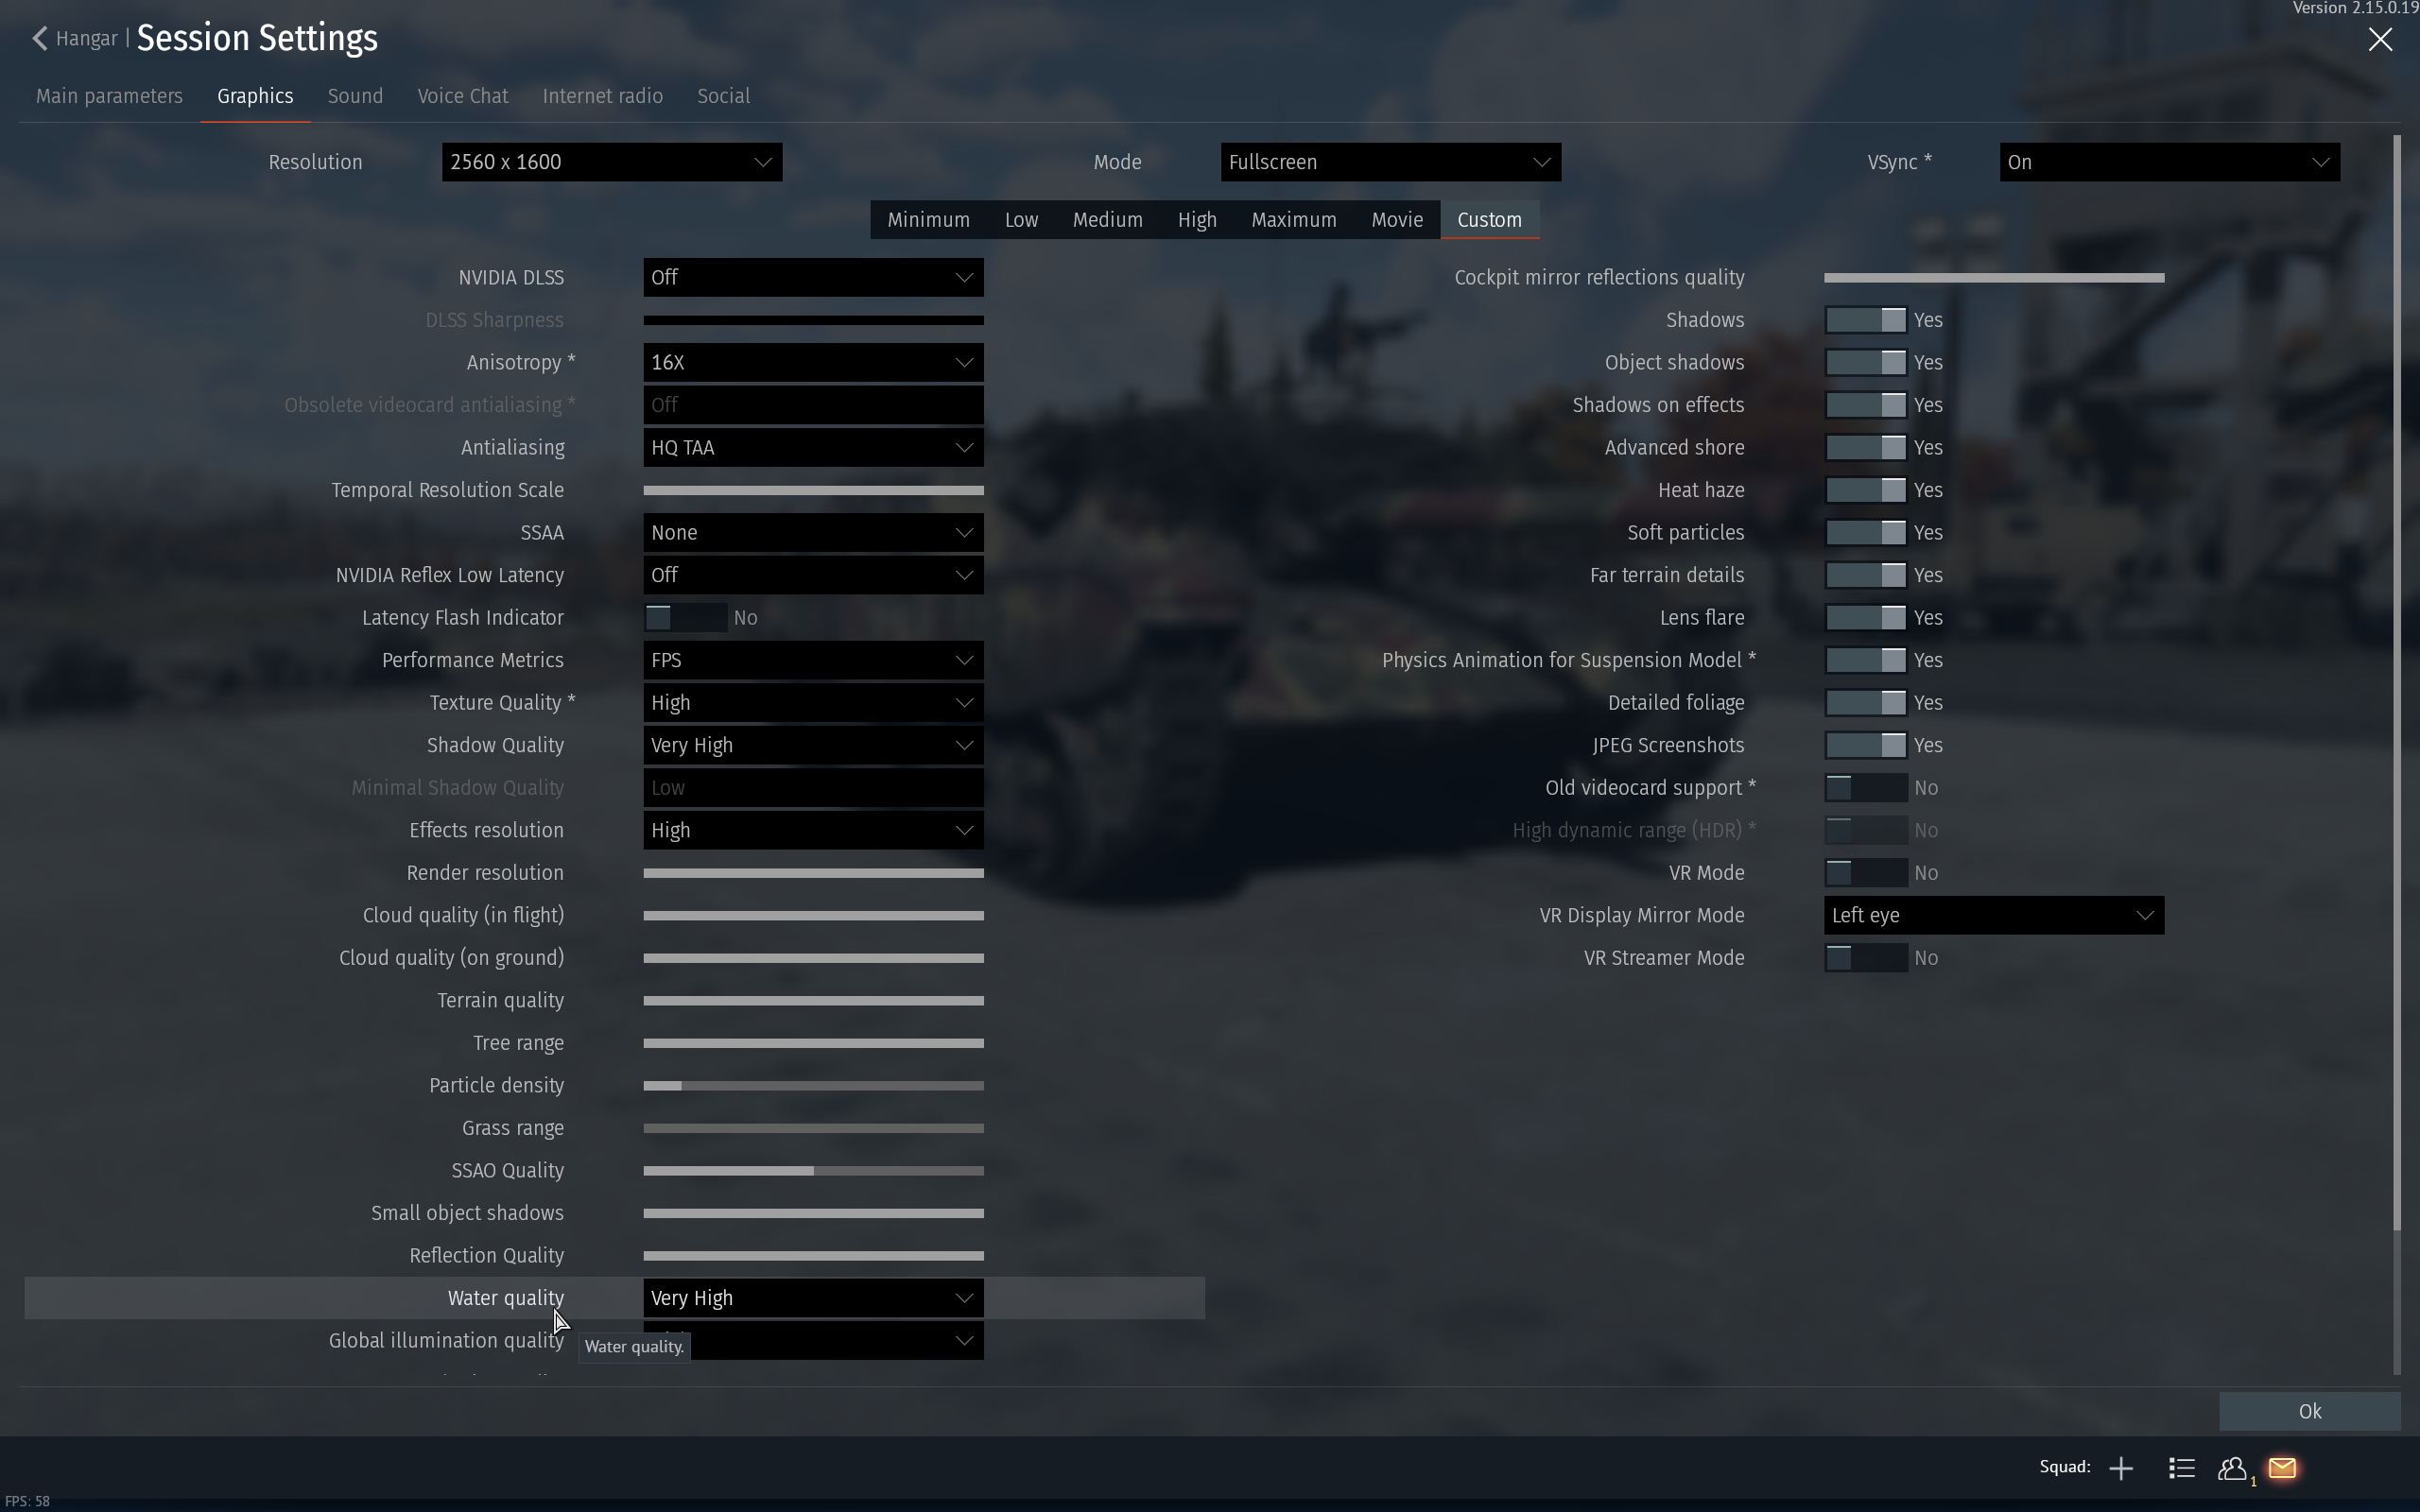Adjust Temporal Resolution Scale slider

813,490
